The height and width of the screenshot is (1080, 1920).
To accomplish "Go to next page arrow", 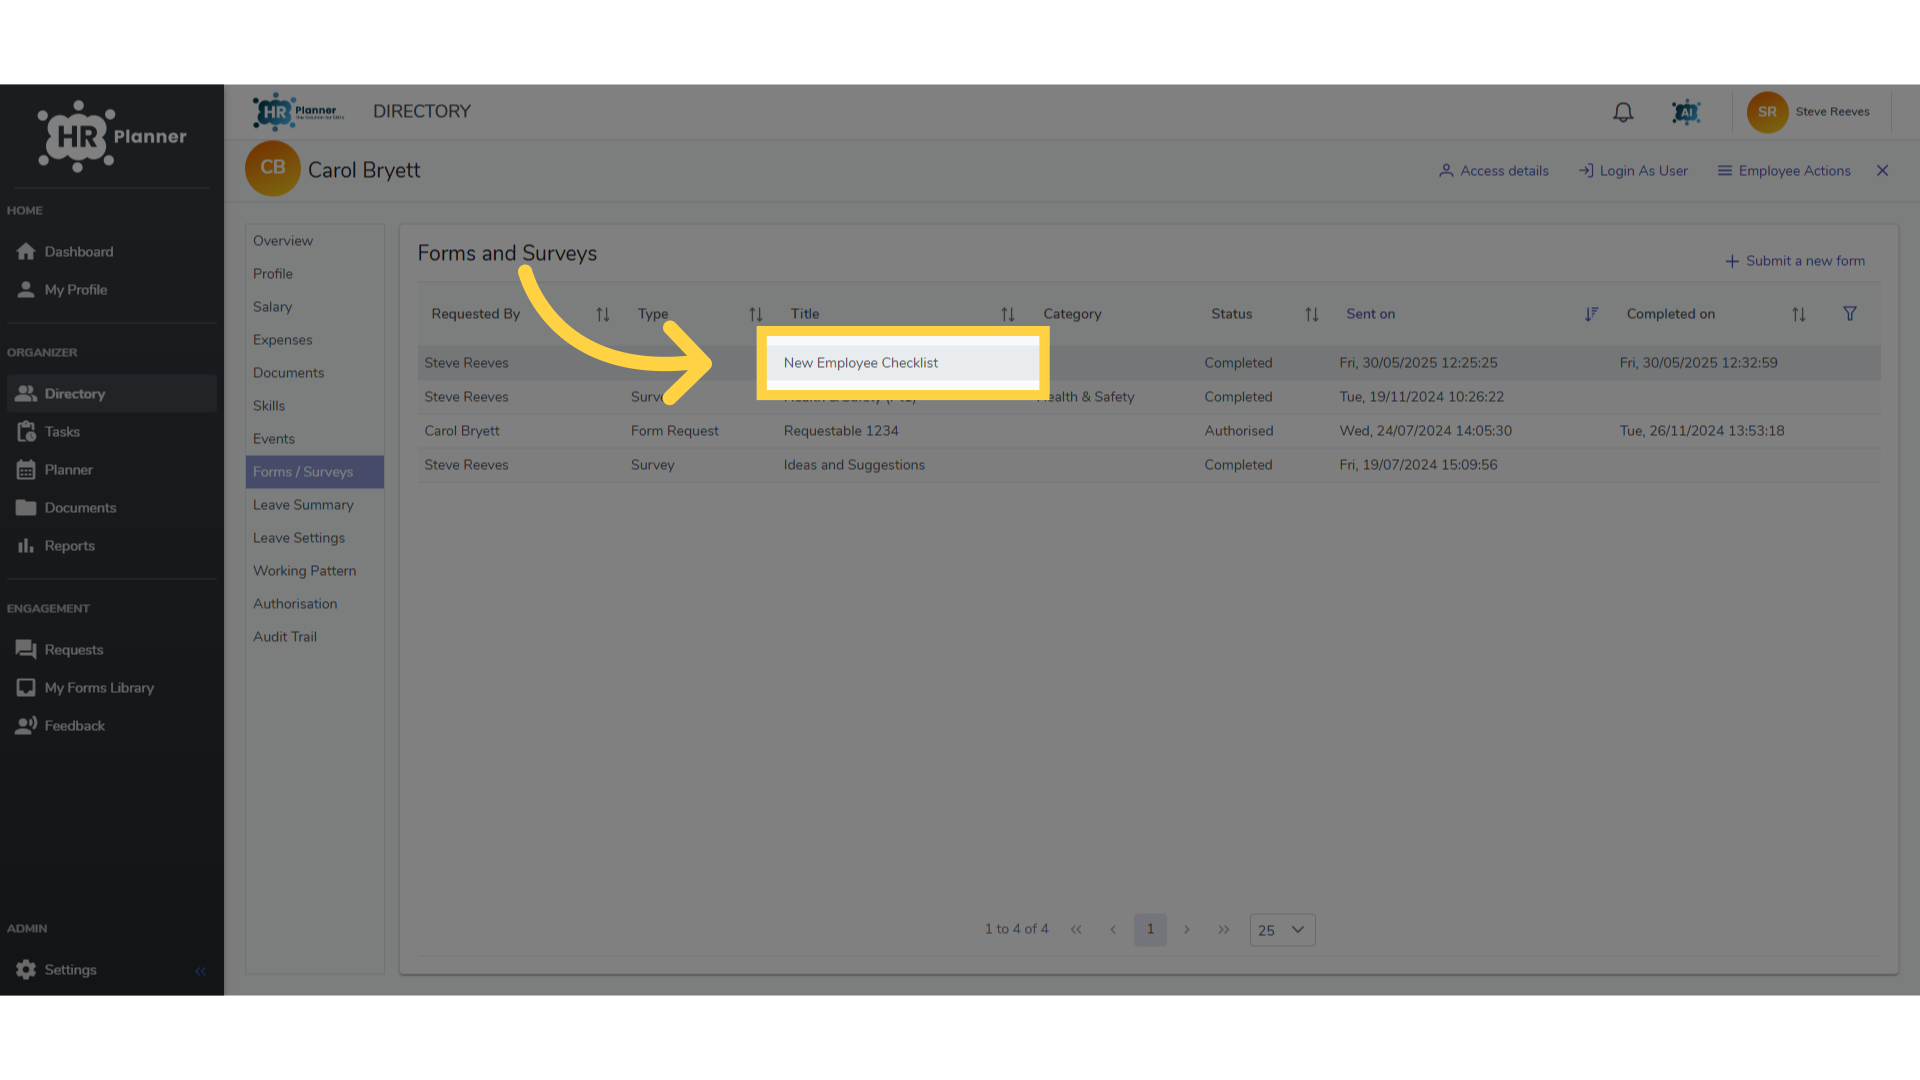I will point(1187,930).
